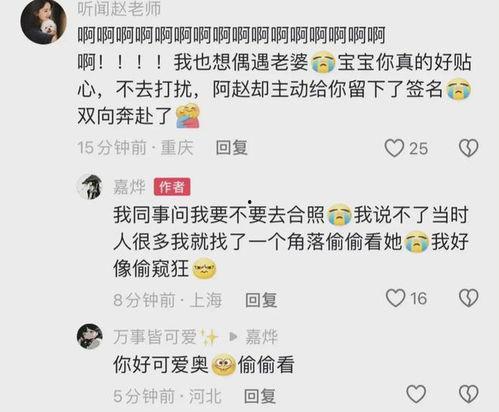
Task: Open the replied-to name 嘉烨 after arrow
Action: click(261, 337)
